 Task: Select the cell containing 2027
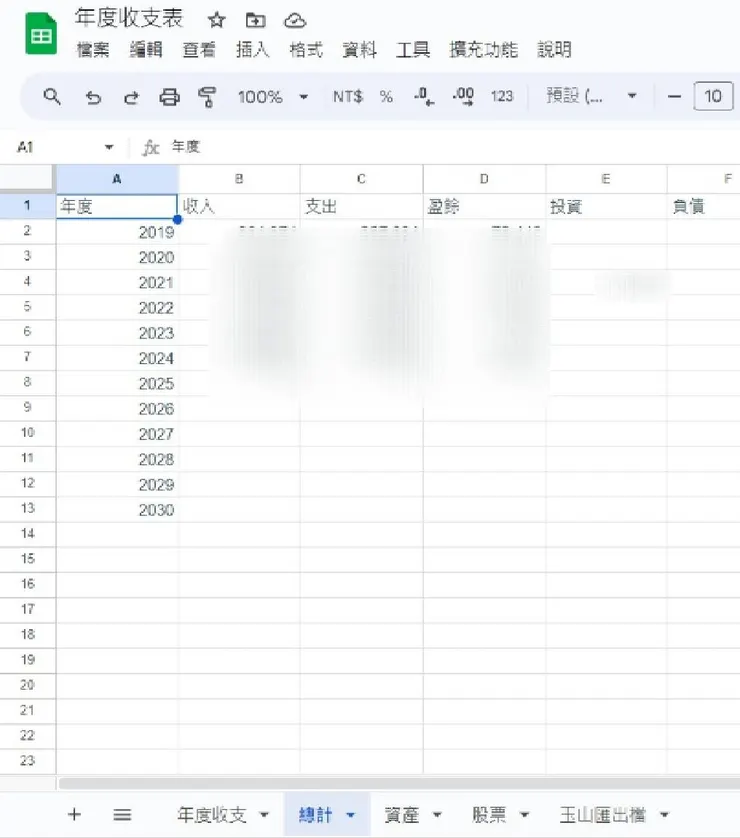117,434
